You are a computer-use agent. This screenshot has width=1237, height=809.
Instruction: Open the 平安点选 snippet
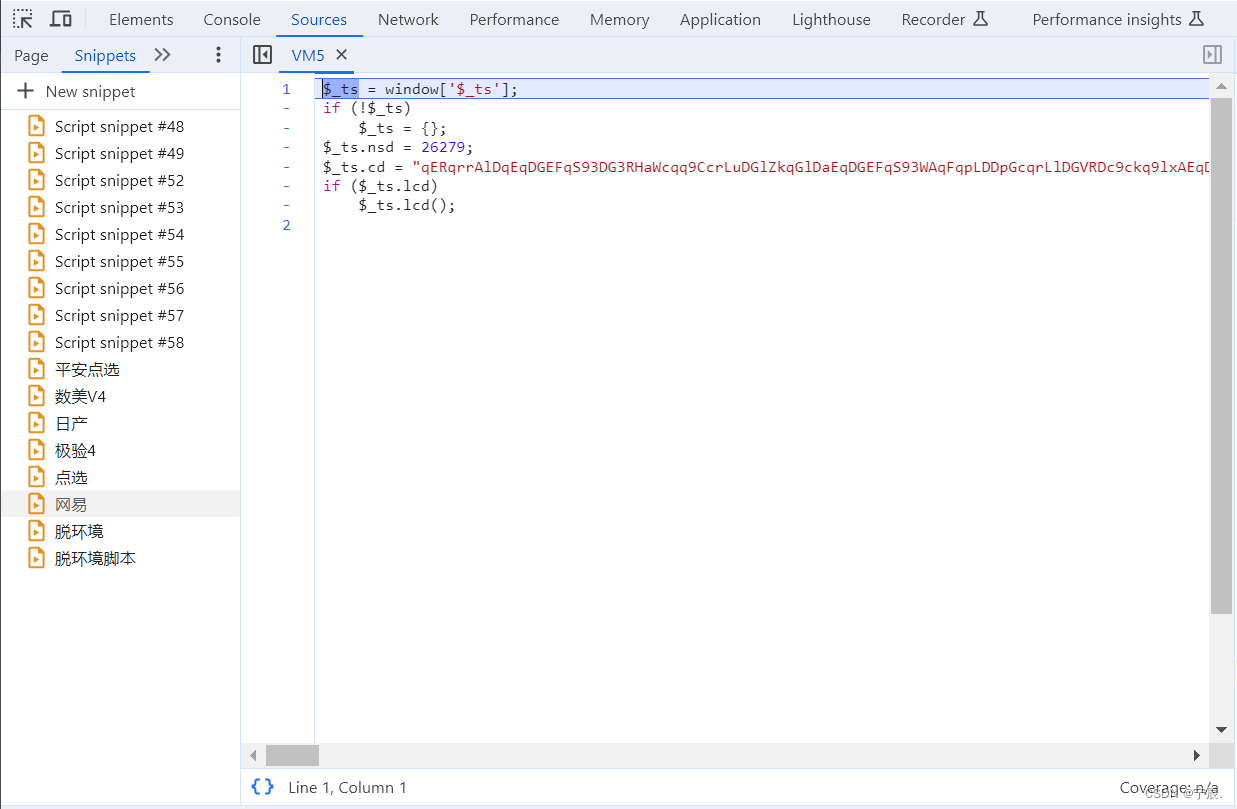tap(87, 369)
